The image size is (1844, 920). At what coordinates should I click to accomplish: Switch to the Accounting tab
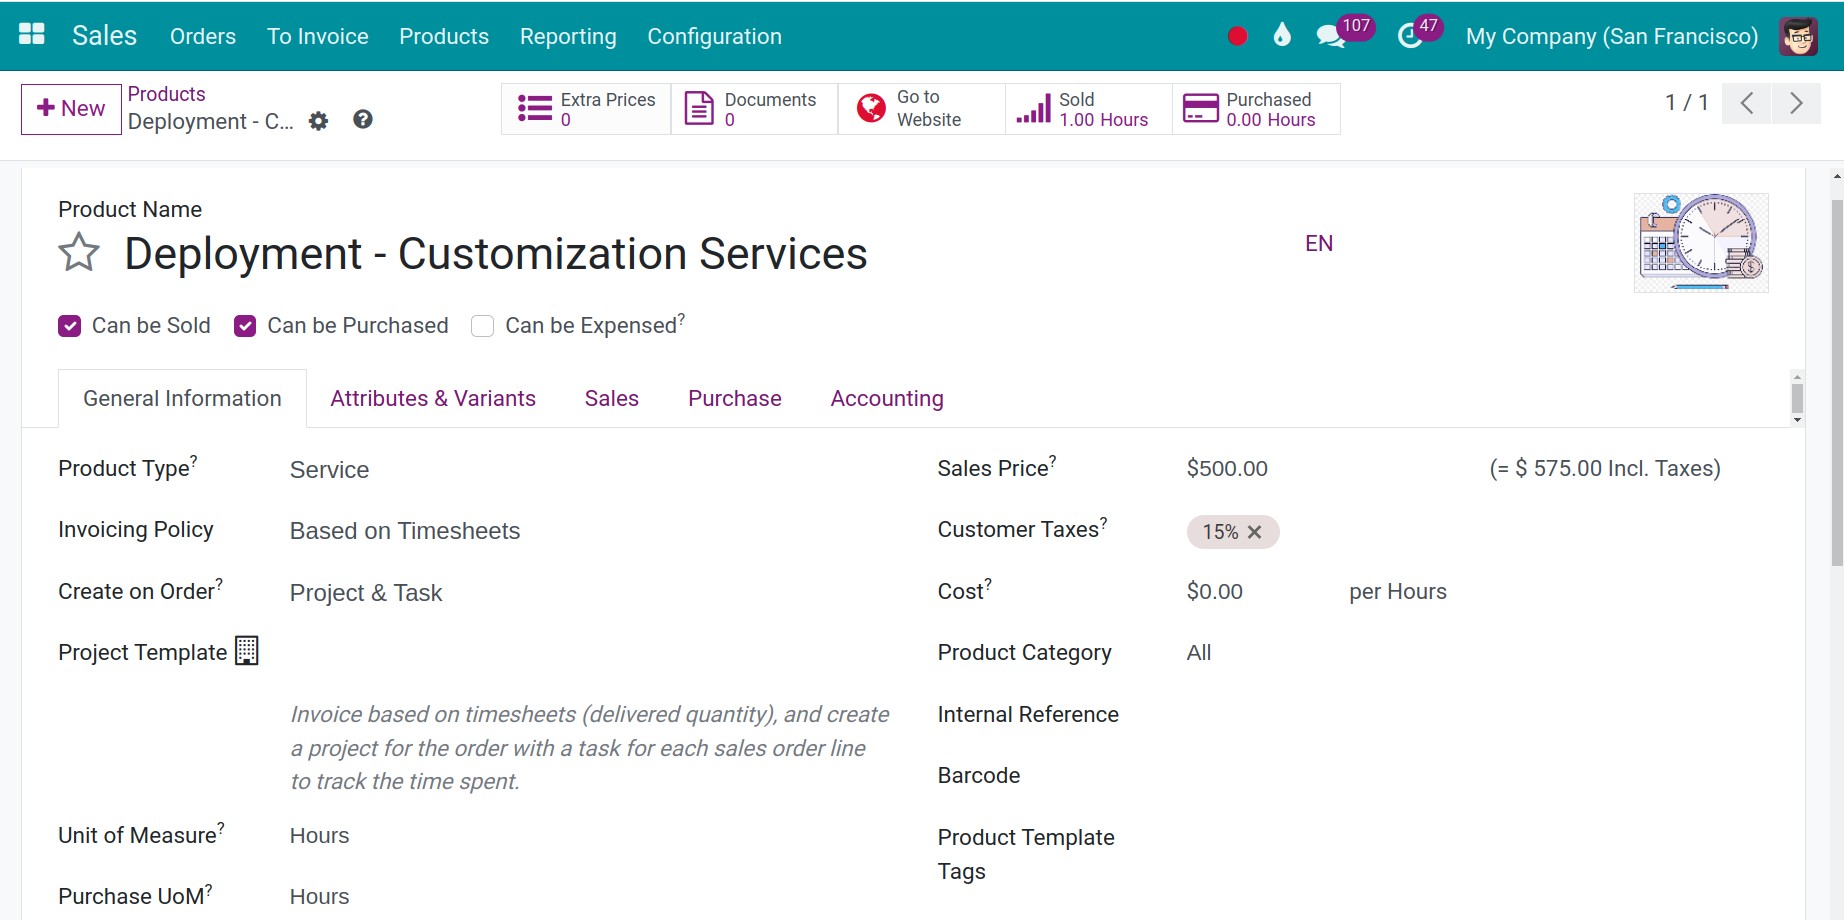coord(886,398)
